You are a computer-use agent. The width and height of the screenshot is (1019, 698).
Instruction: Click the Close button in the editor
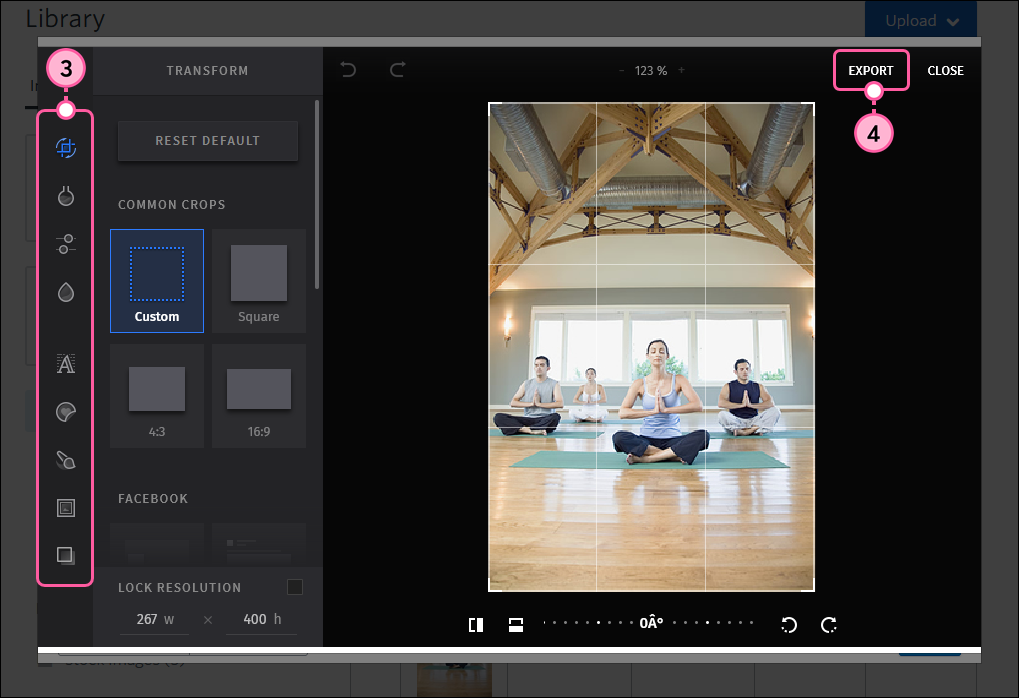pos(944,70)
